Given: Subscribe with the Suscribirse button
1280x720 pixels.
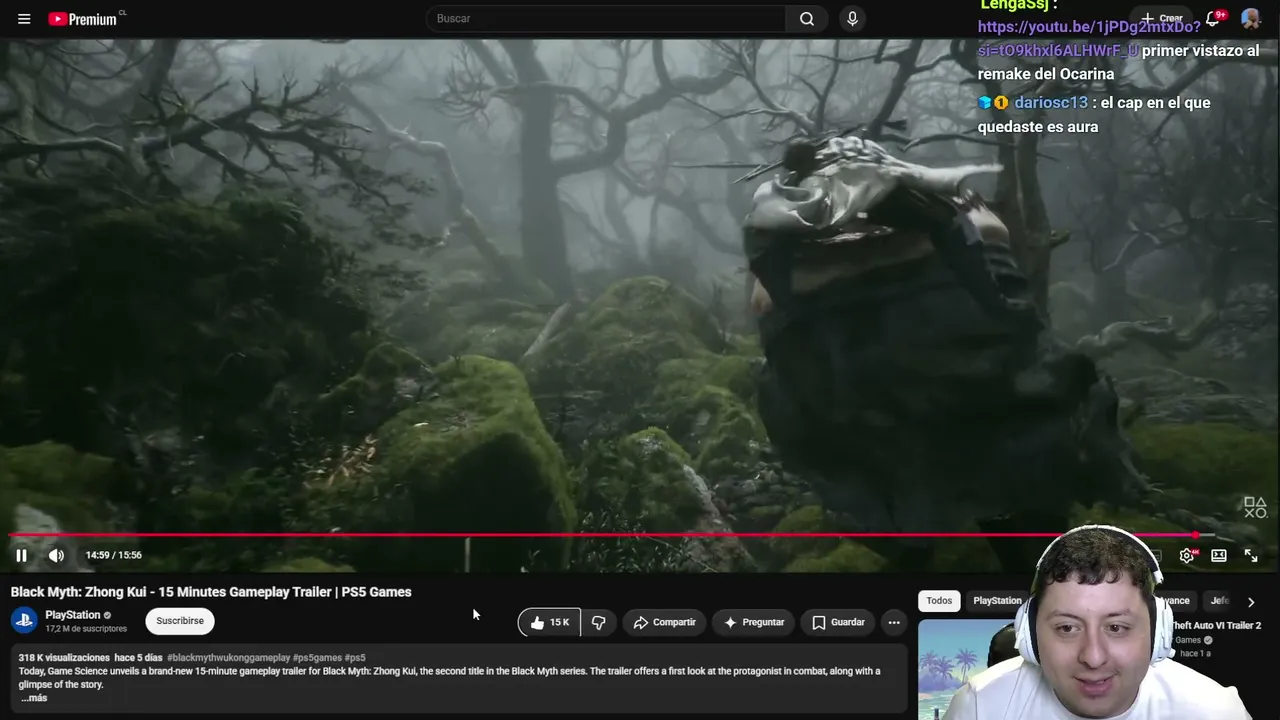Looking at the screenshot, I should point(180,621).
